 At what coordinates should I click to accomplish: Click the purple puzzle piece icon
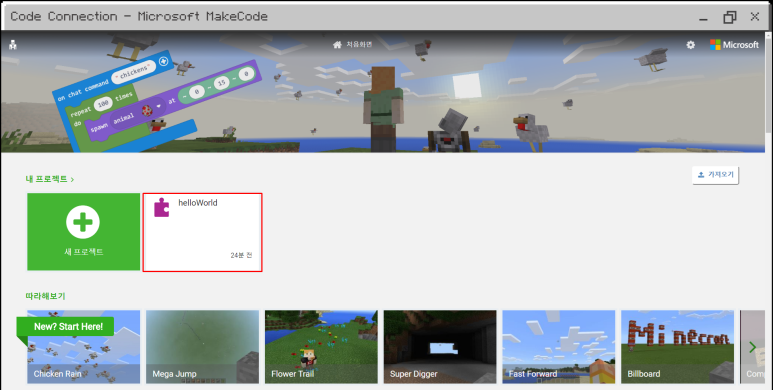tap(162, 208)
